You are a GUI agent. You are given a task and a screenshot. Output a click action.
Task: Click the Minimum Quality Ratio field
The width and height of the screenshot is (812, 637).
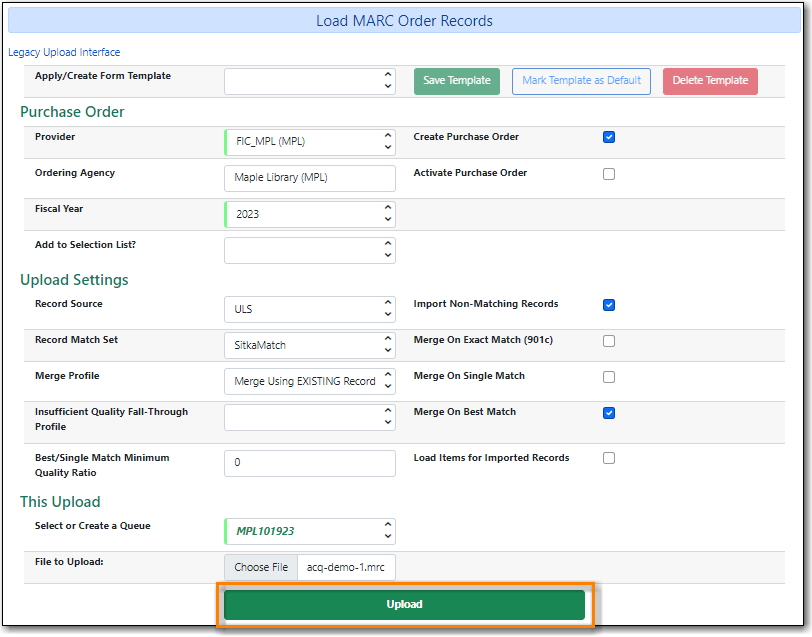(309, 463)
